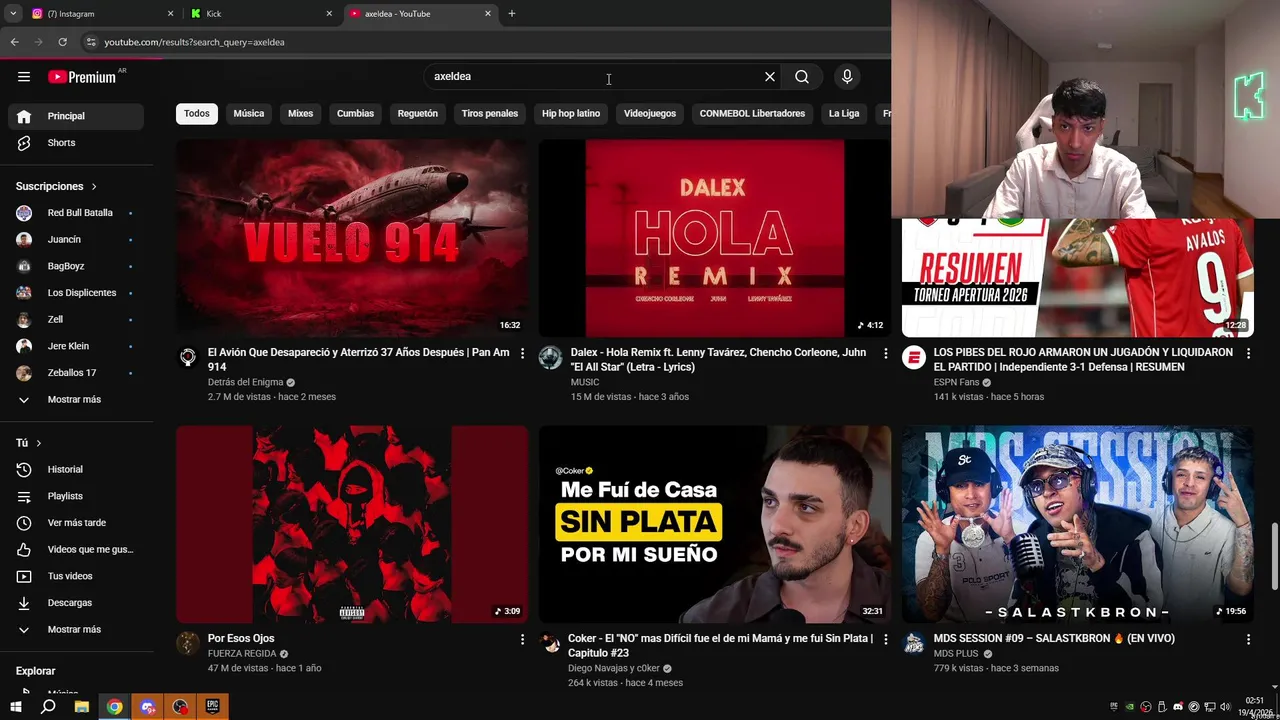Image resolution: width=1280 pixels, height=720 pixels.
Task: Open Los Displicentes subscription channel
Action: 76,293
